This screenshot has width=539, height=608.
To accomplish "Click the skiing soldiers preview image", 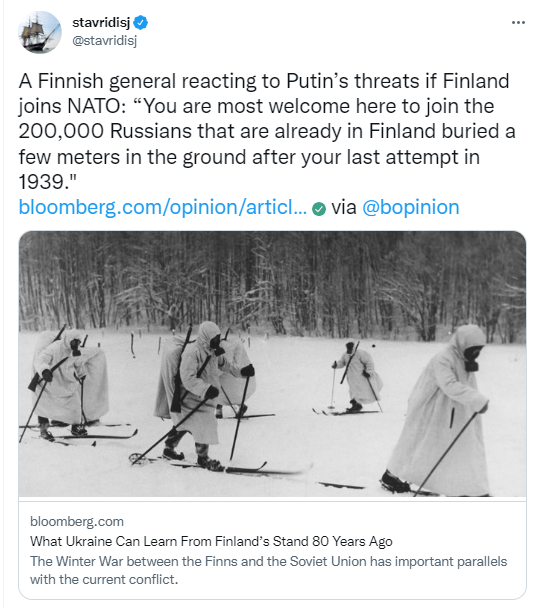I will point(272,364).
